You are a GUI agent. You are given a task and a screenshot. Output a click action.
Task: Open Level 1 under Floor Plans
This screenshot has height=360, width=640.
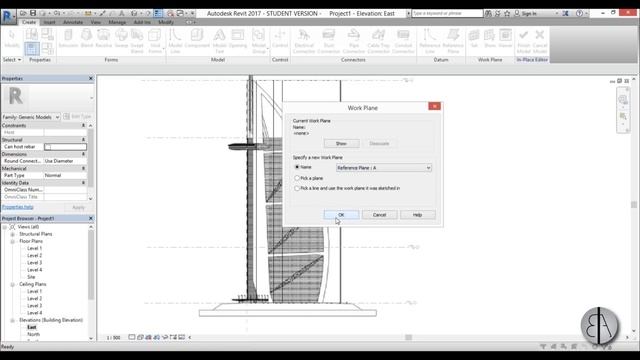(x=35, y=248)
